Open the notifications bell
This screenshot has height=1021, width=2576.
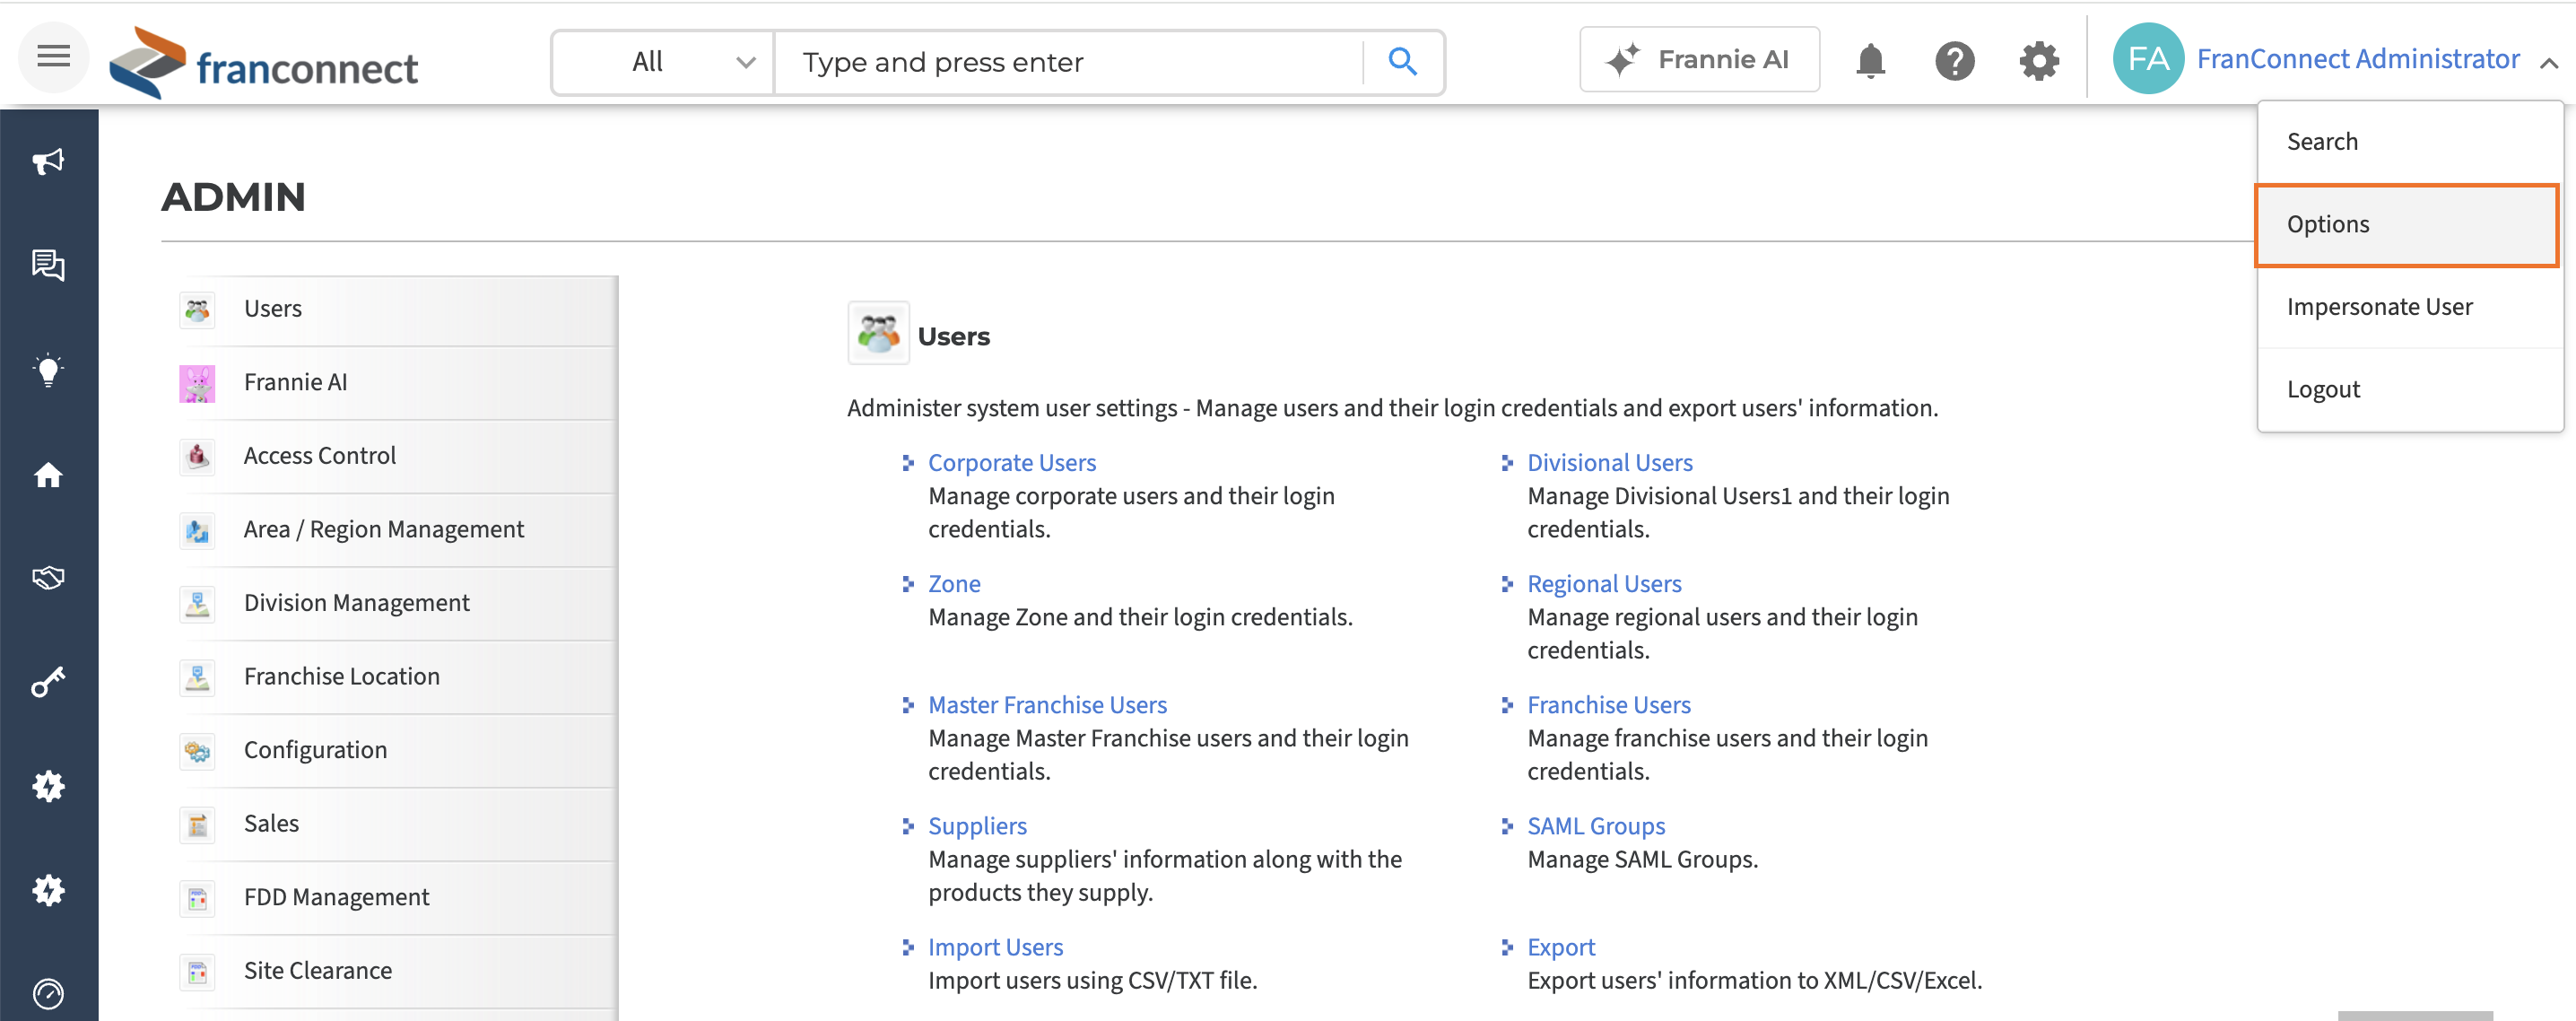[x=1870, y=61]
